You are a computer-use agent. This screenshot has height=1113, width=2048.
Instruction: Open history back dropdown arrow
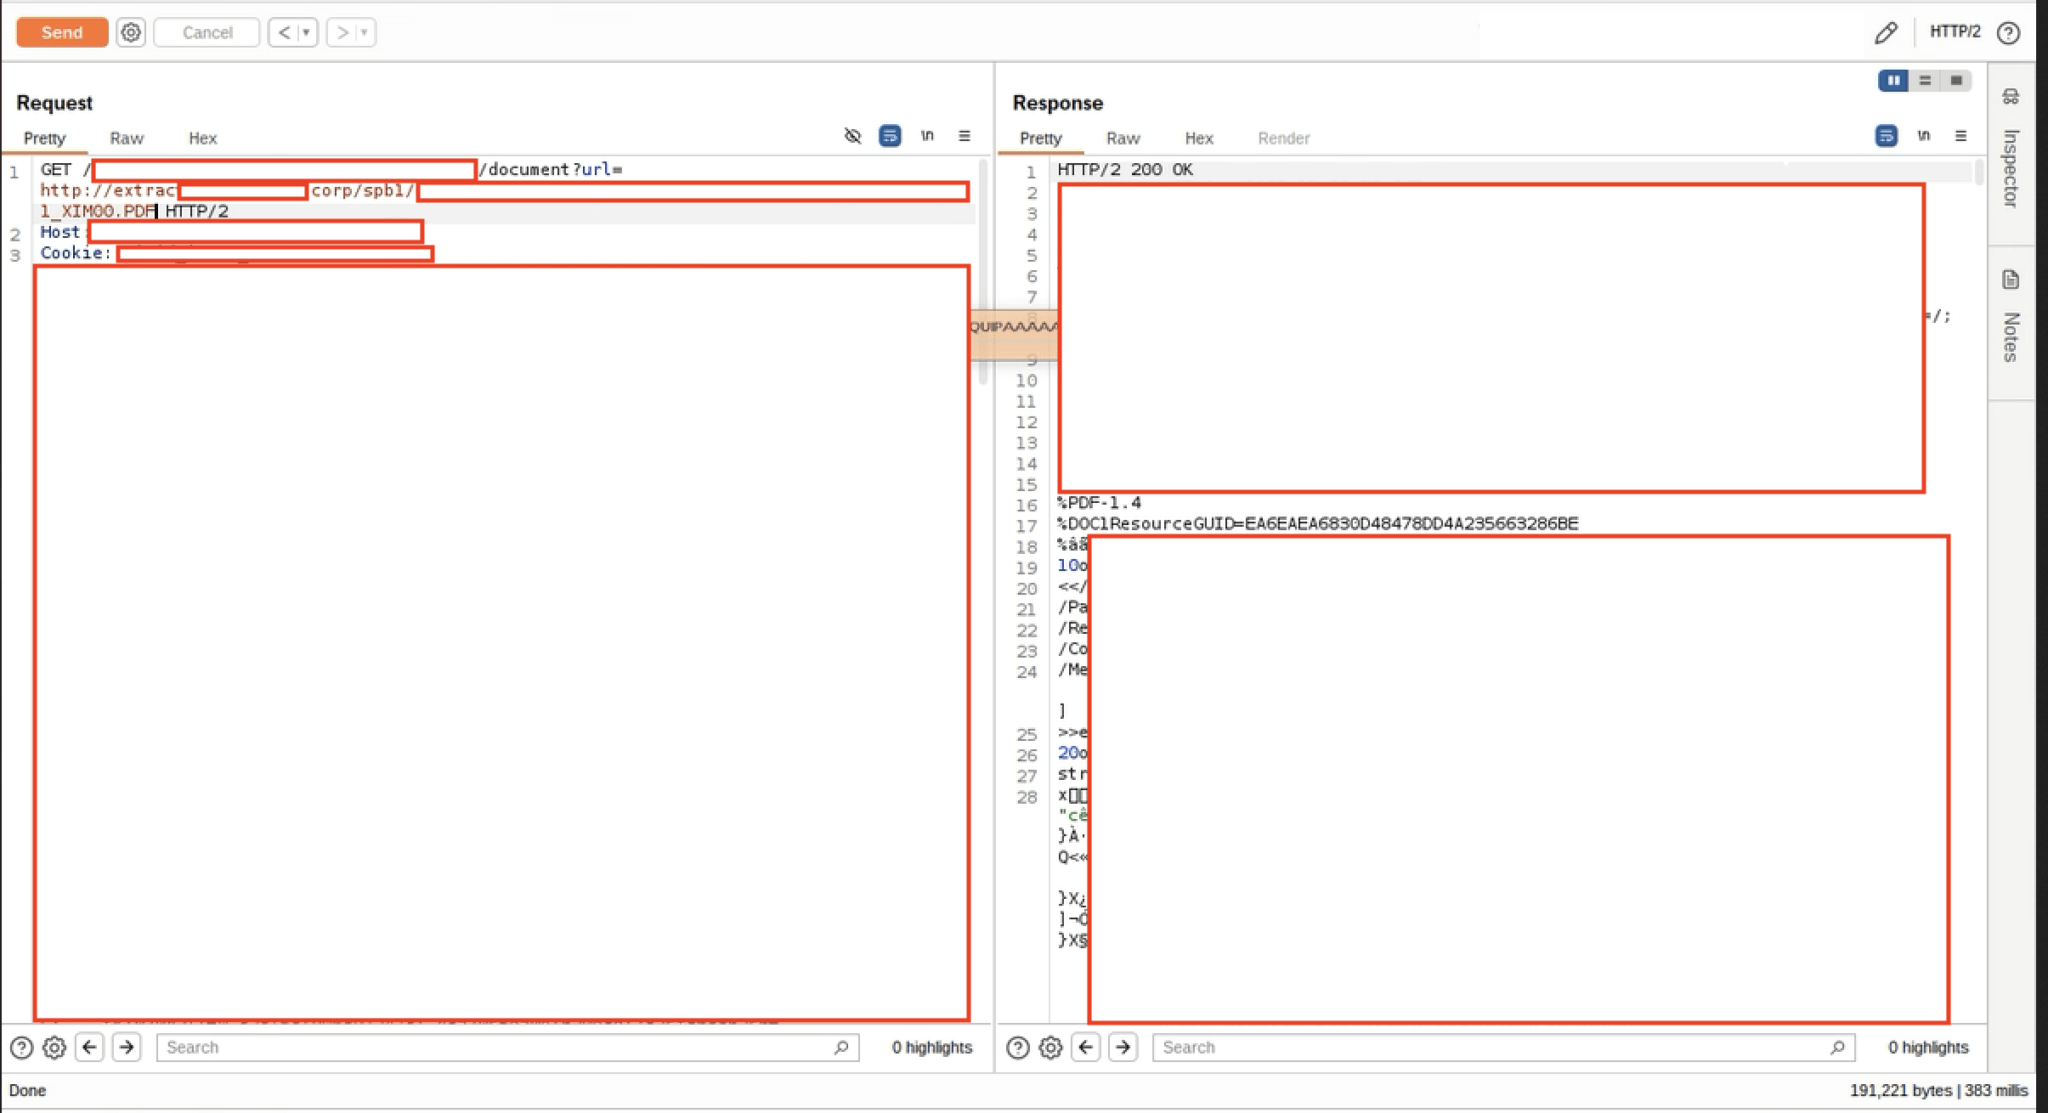click(x=306, y=32)
